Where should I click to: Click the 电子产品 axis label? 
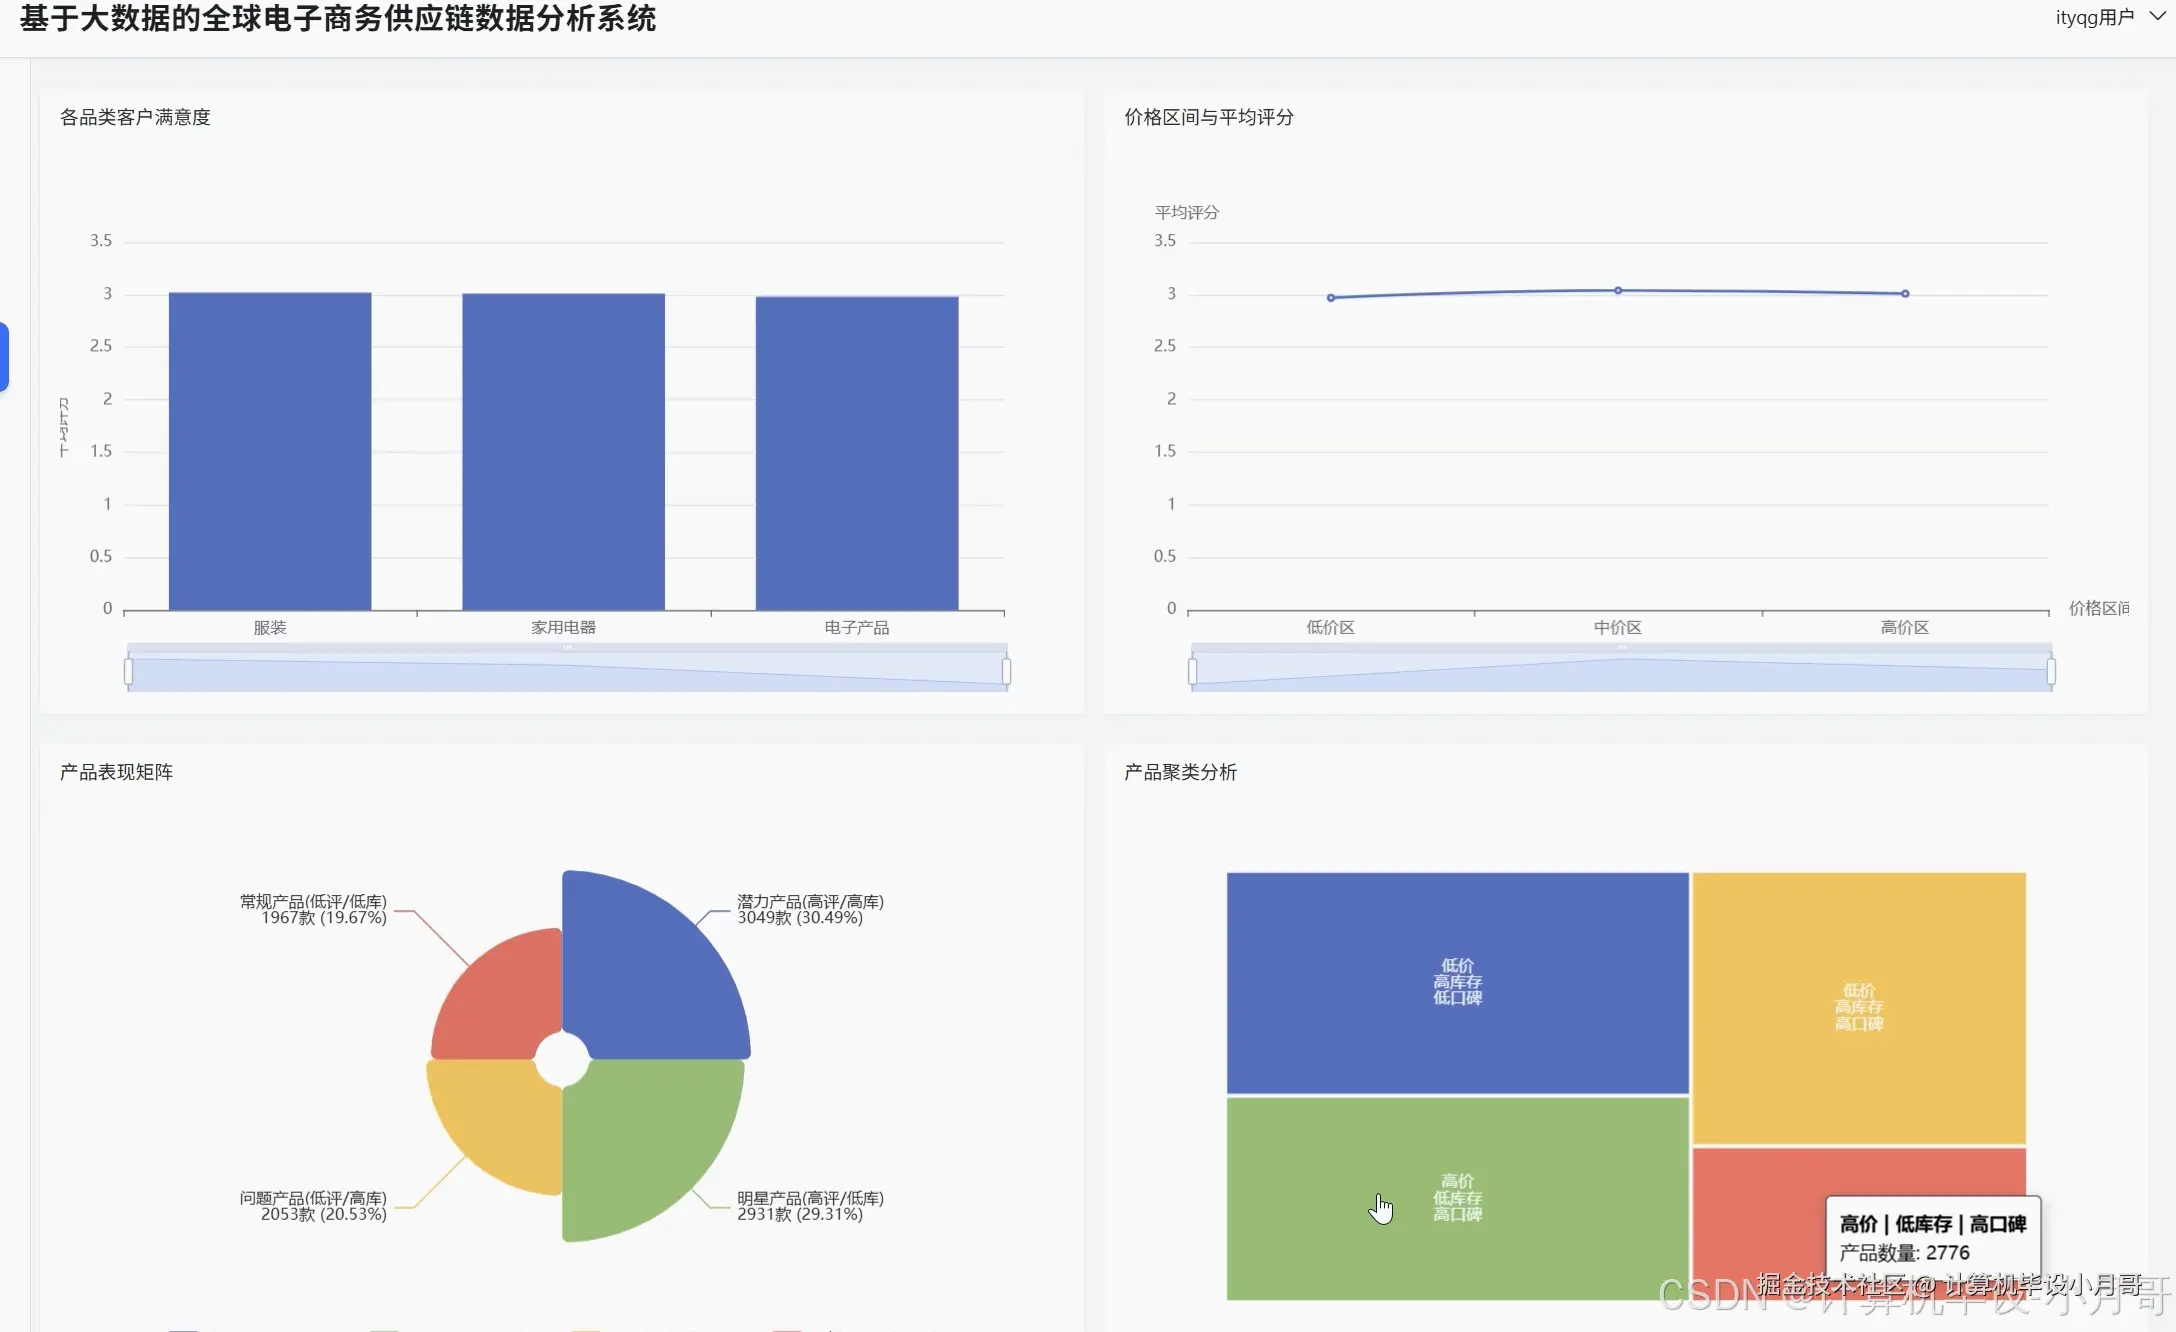[x=857, y=627]
